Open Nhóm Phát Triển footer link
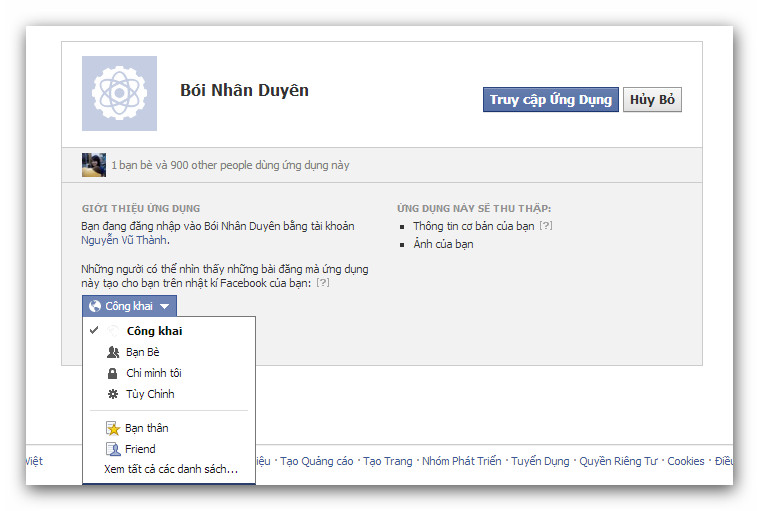The width and height of the screenshot is (759, 511). (462, 461)
